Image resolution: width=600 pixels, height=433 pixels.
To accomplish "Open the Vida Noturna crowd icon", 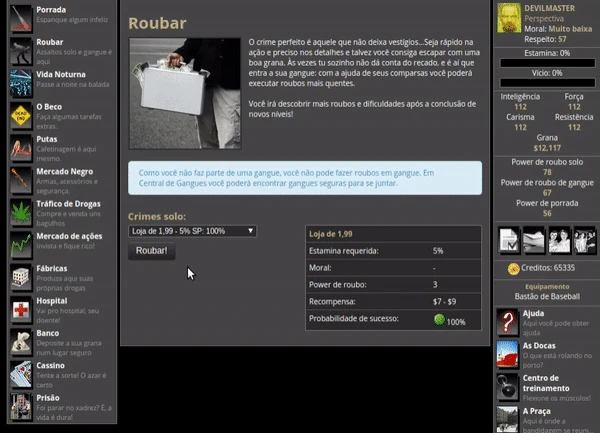I will tap(21, 83).
